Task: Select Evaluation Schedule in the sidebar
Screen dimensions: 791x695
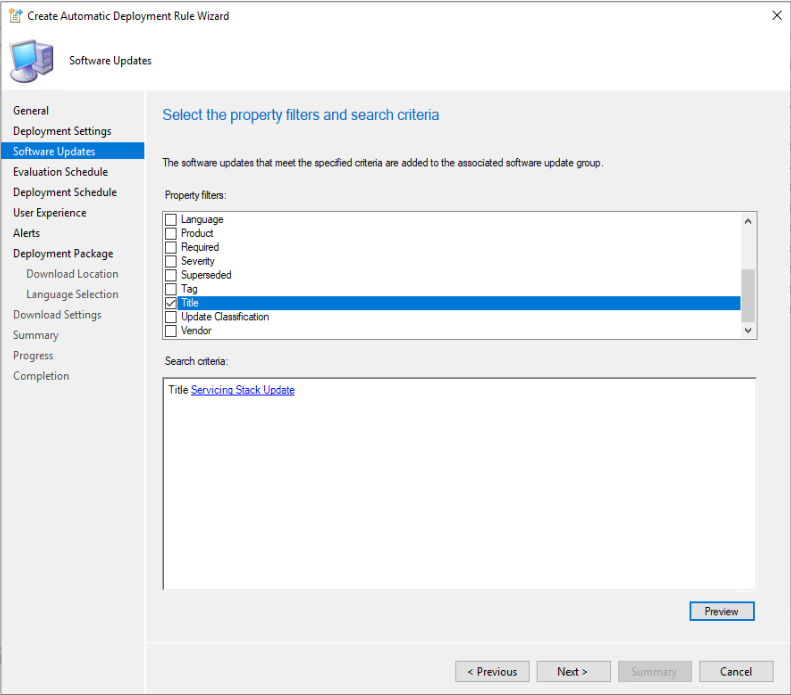Action: click(x=61, y=172)
